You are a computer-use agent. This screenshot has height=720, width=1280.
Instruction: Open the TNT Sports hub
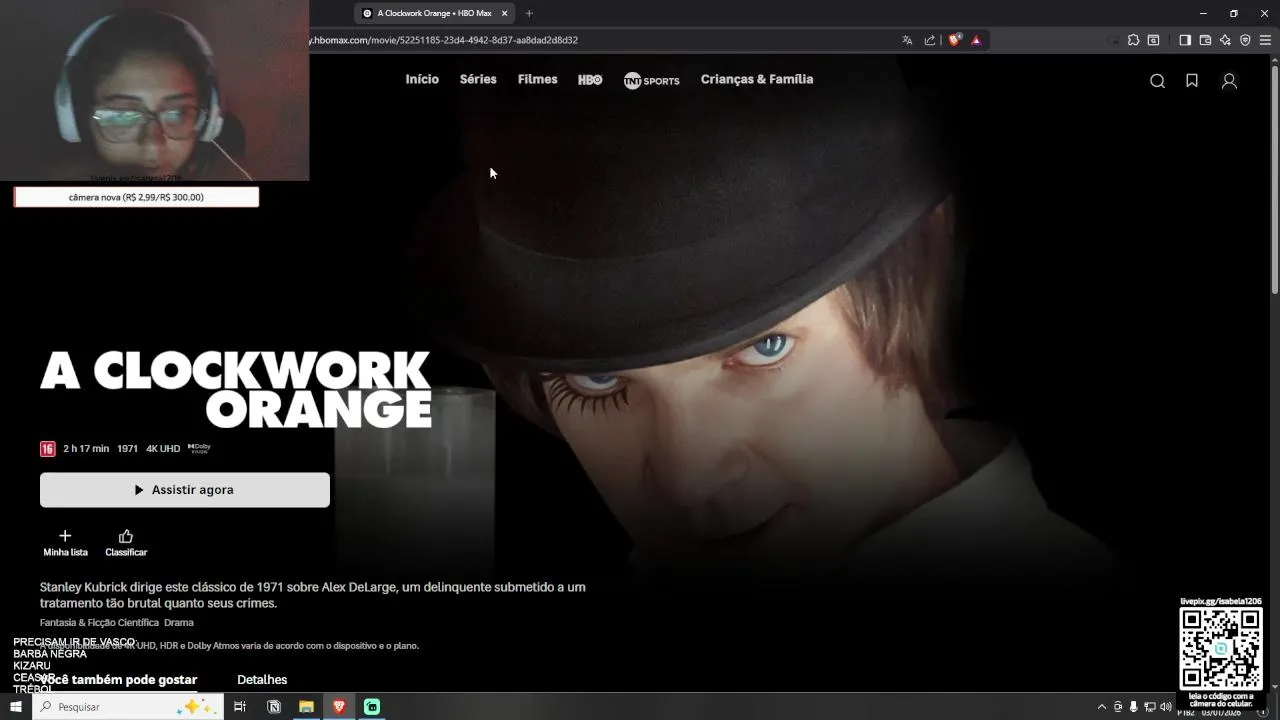[651, 80]
